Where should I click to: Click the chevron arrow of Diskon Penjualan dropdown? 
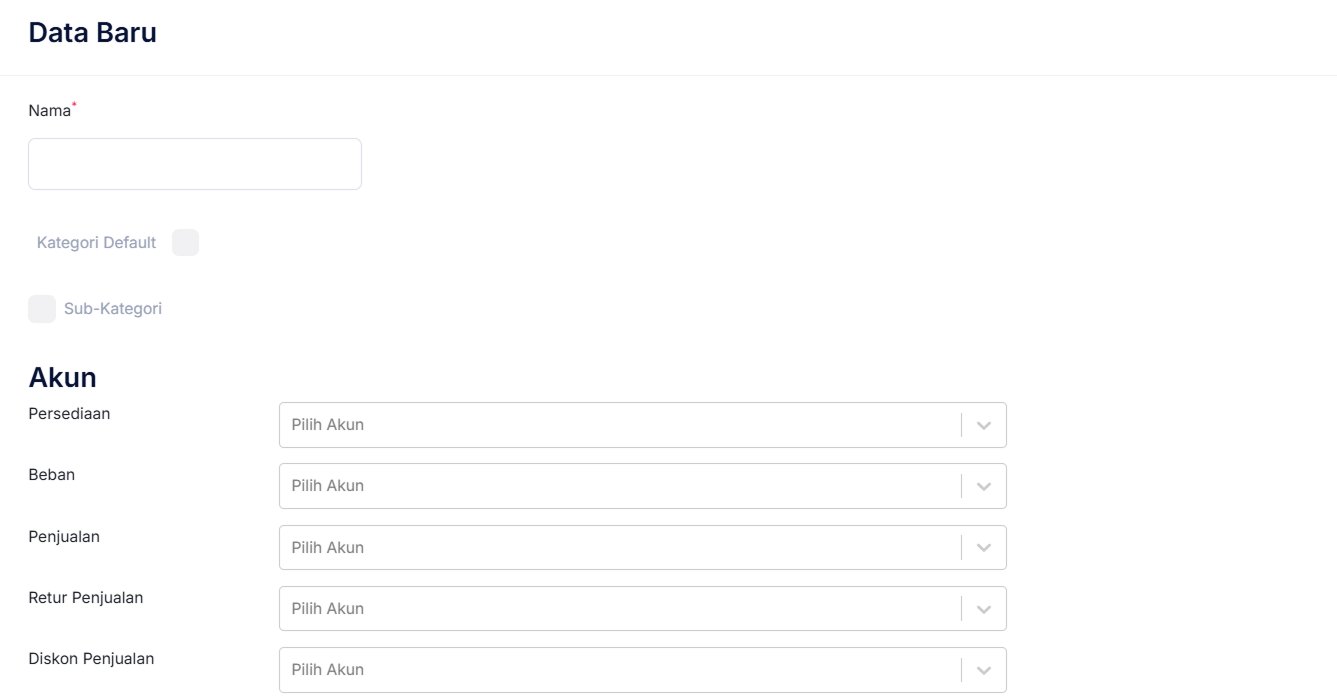pos(983,670)
